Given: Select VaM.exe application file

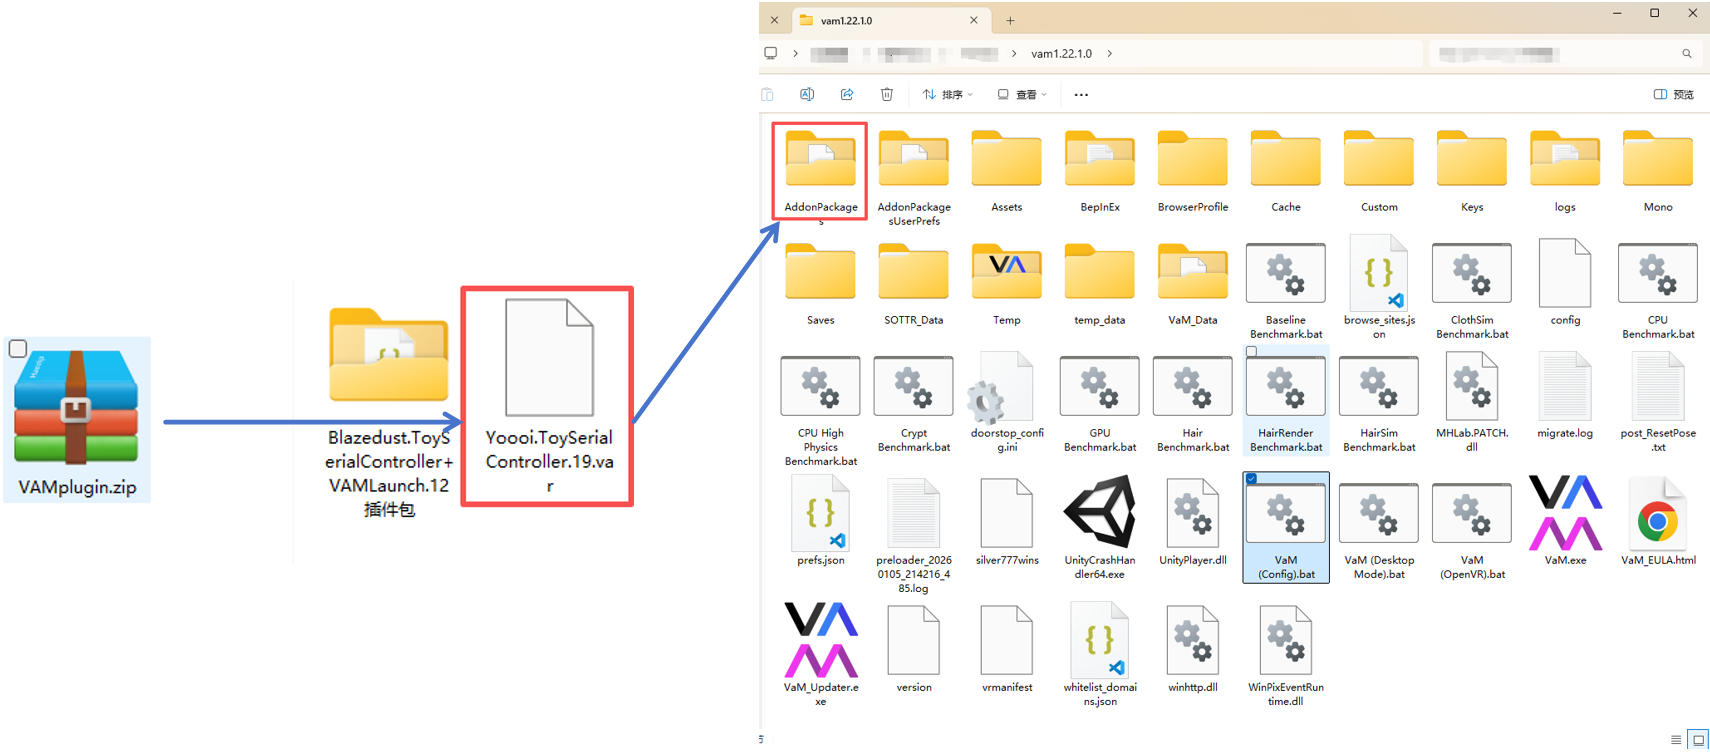Looking at the screenshot, I should click(x=1565, y=521).
